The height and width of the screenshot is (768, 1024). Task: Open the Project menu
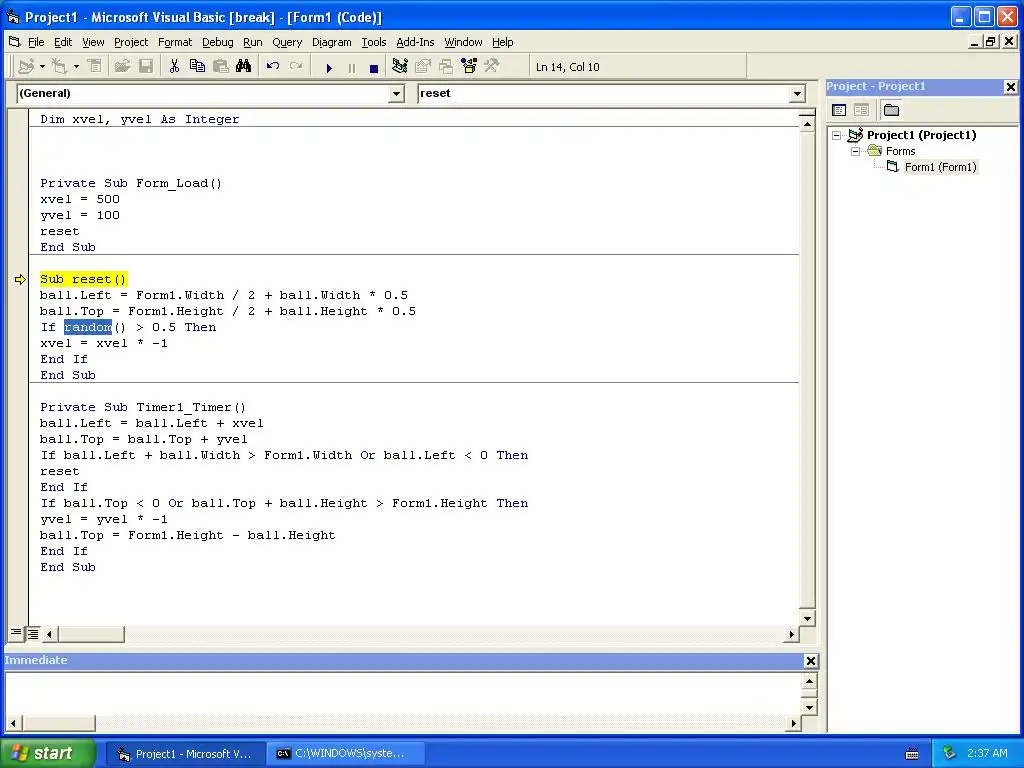pos(131,42)
